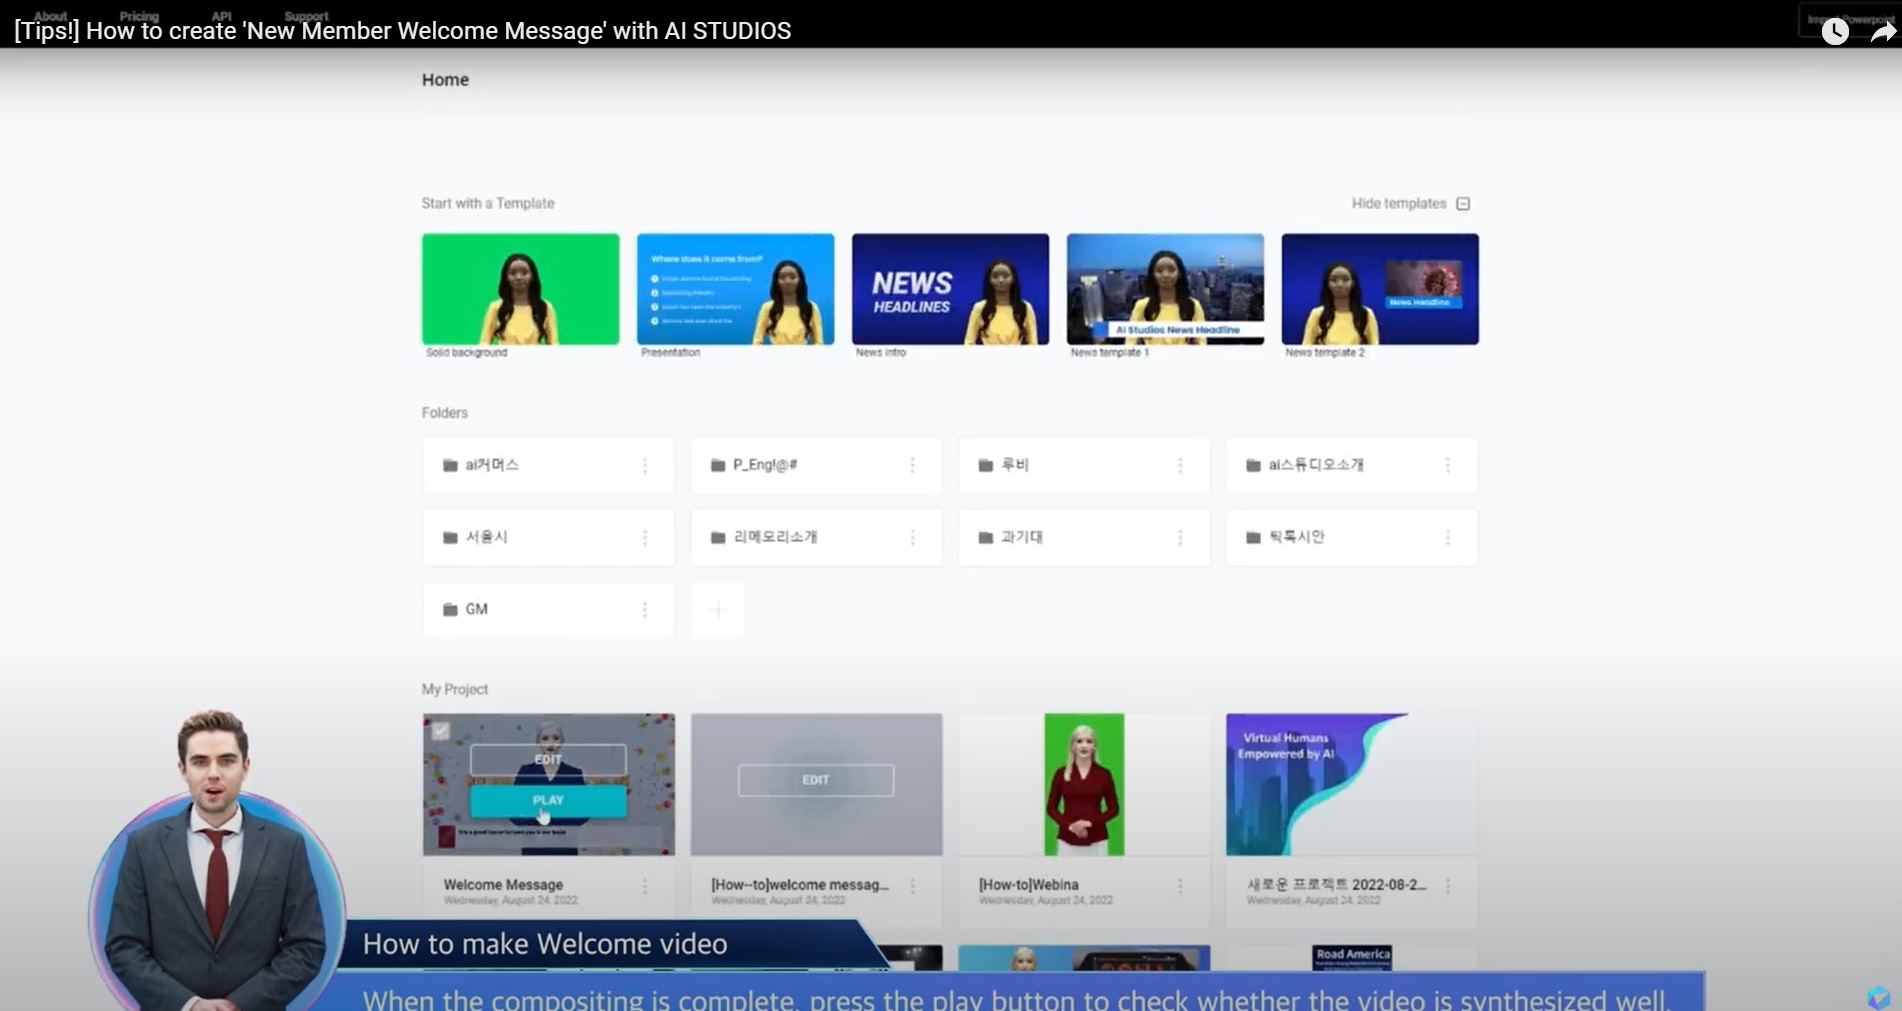The image size is (1902, 1011).
Task: Click the share icon at top right
Action: pyautogui.click(x=1879, y=31)
